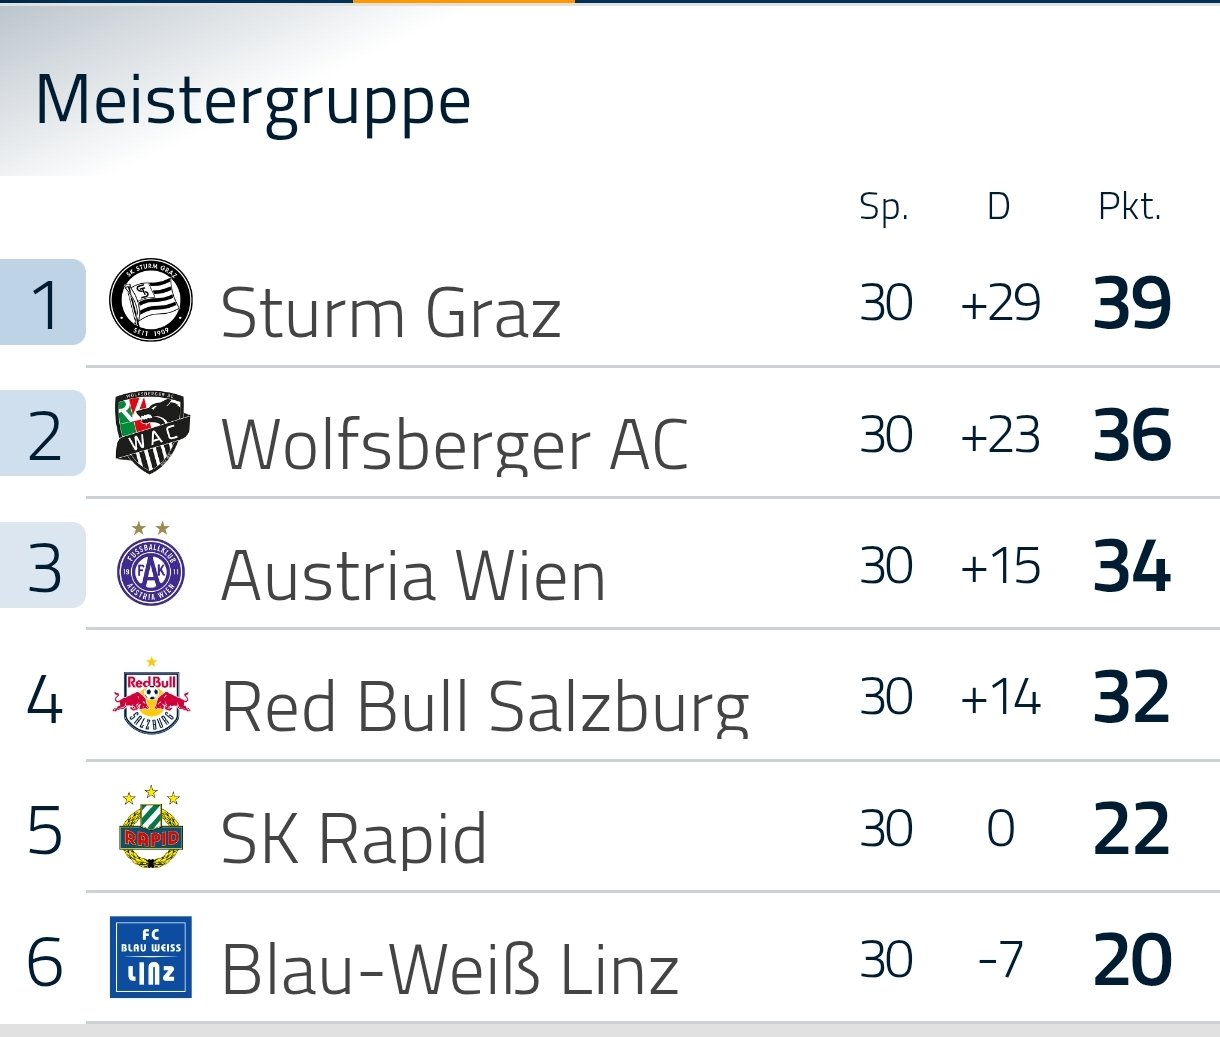Viewport: 1220px width, 1037px height.
Task: Click the Red Bull Salzburg logo
Action: 150,696
